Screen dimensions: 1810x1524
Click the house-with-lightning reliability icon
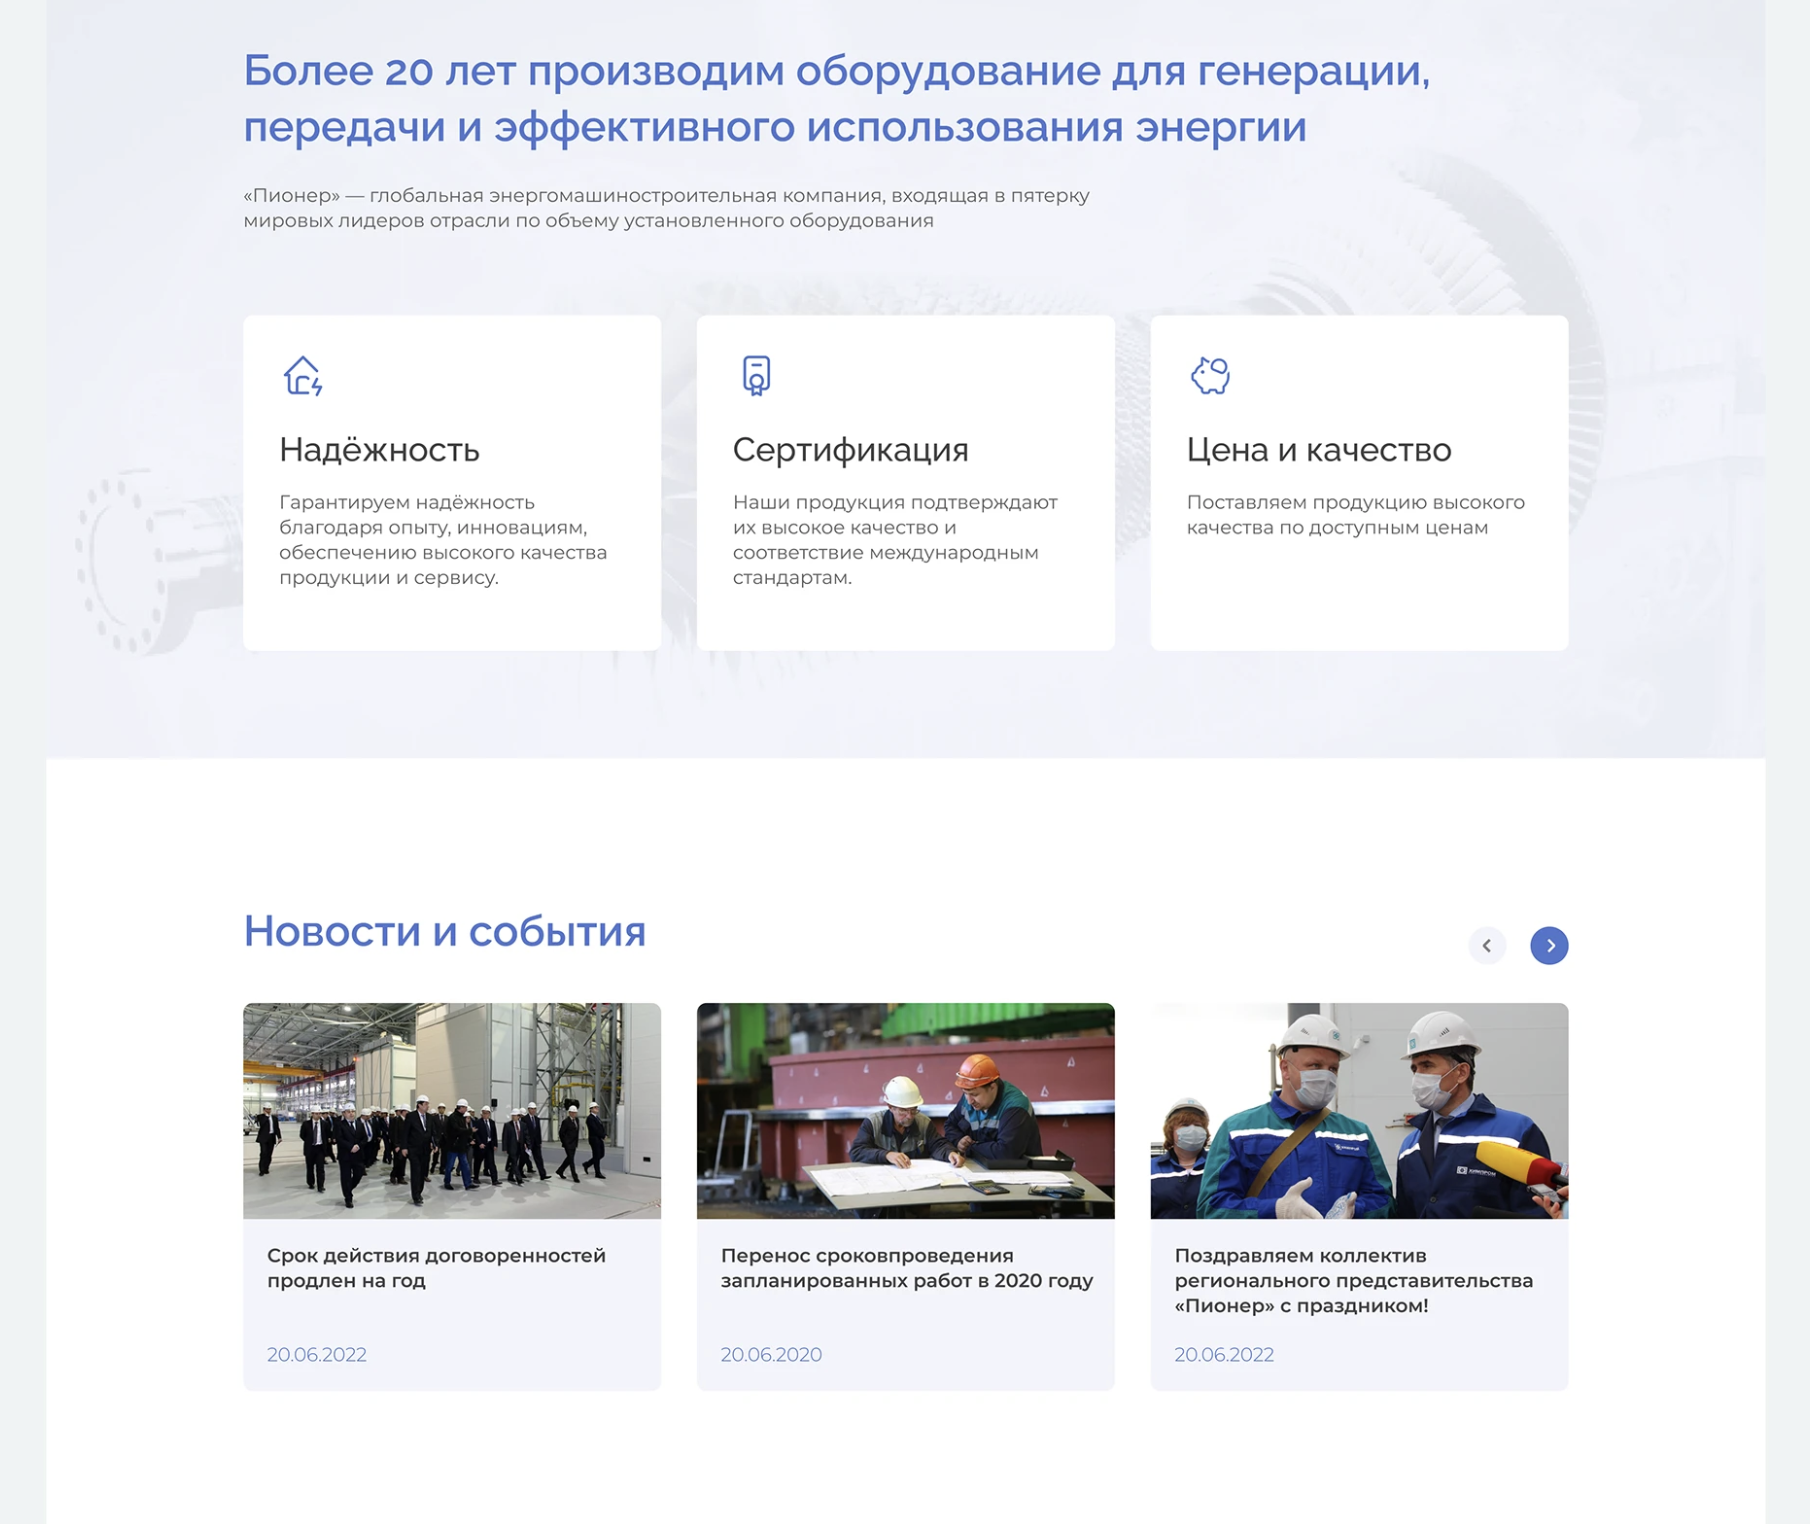click(302, 376)
